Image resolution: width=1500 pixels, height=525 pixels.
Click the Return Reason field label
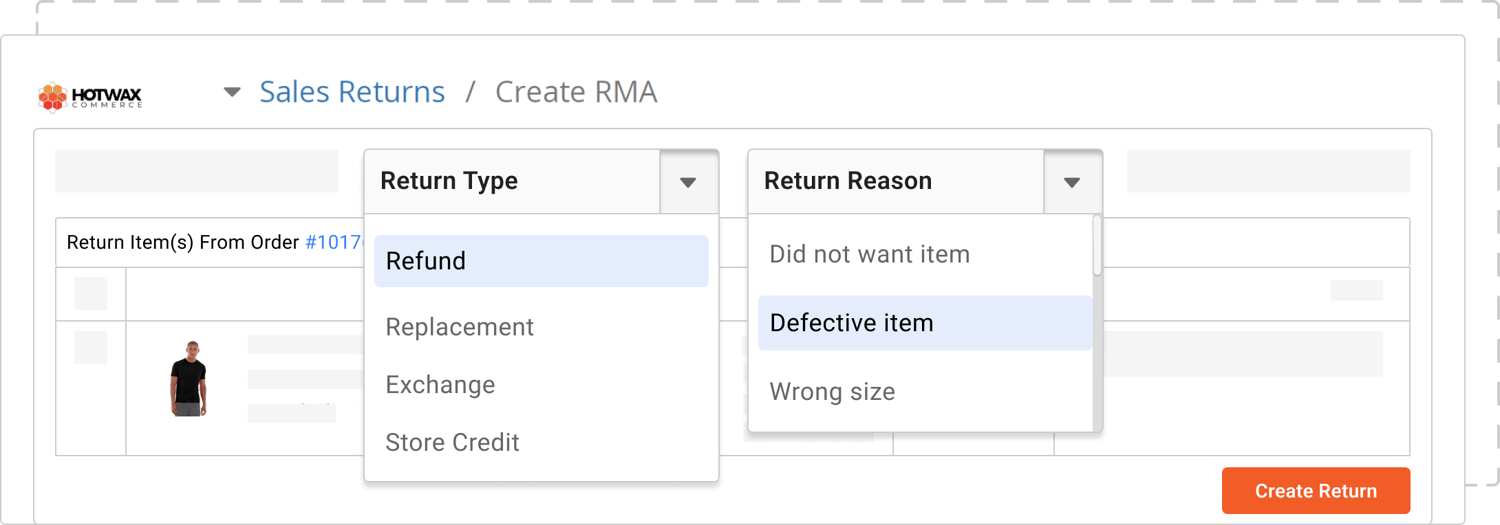coord(848,181)
